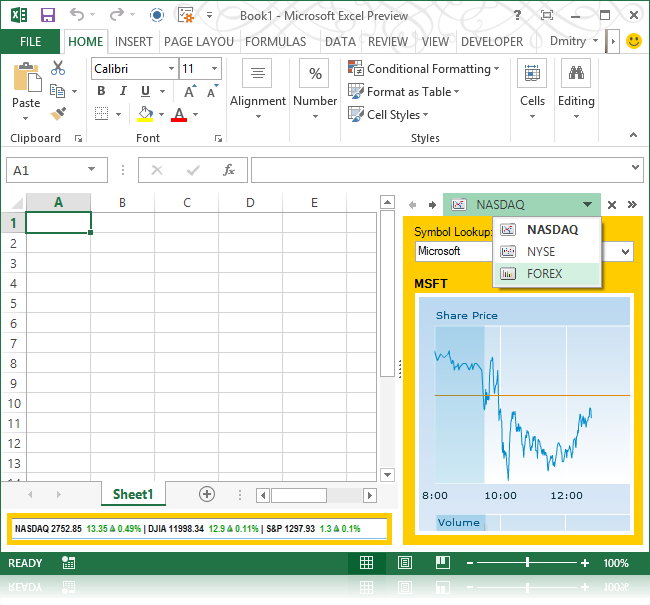Go forward in the task pane

[432, 204]
